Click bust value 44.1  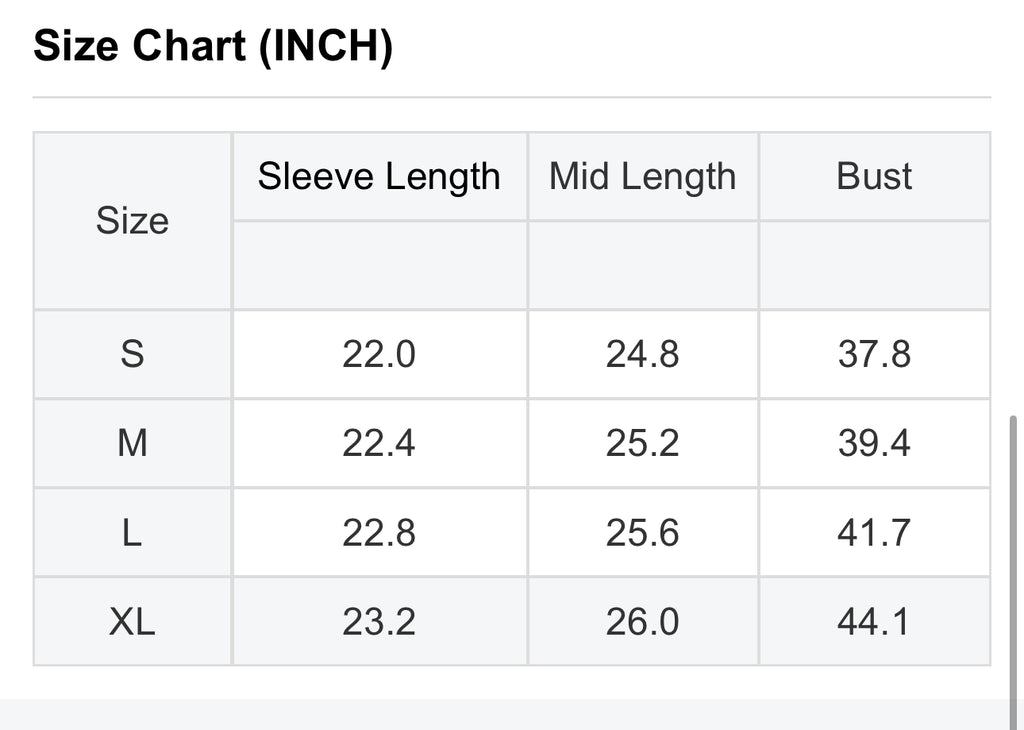pos(874,621)
